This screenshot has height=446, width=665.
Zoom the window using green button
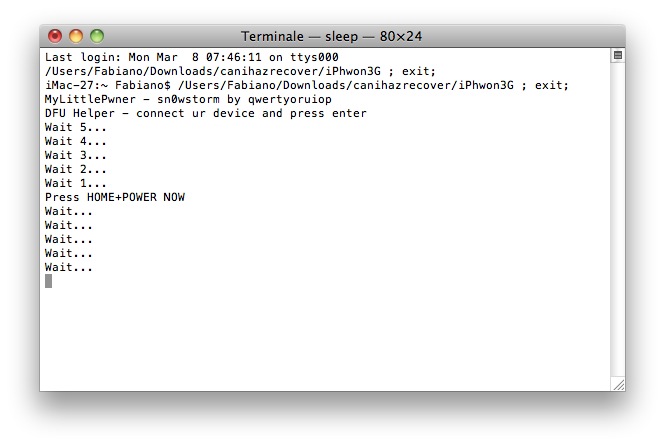coord(97,36)
